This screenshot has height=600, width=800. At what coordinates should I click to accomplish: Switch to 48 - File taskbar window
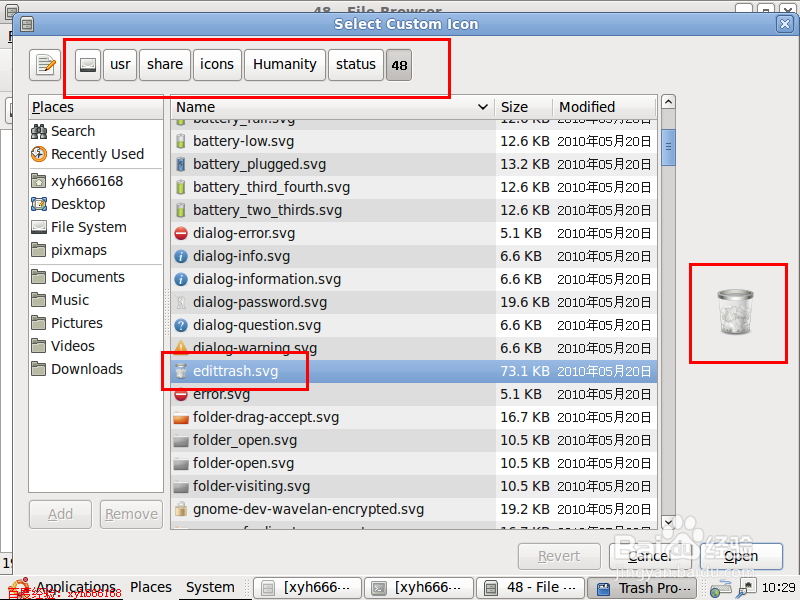(x=530, y=588)
